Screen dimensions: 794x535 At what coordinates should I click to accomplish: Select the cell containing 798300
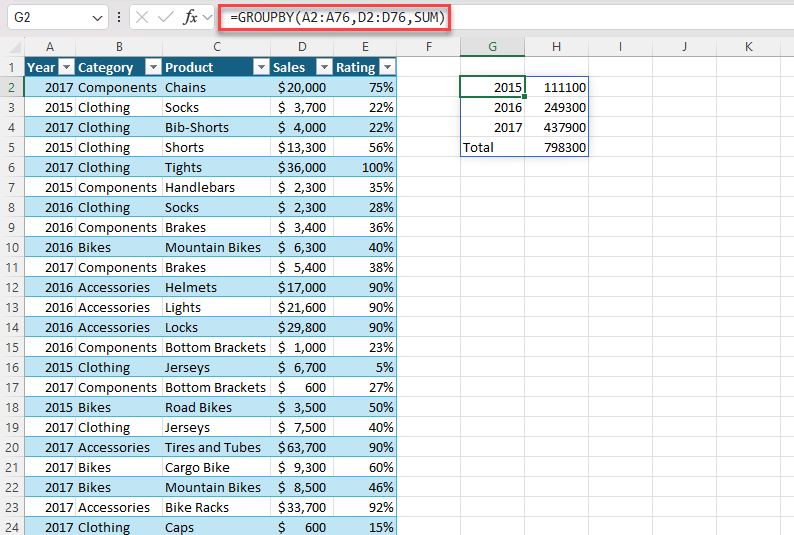point(556,147)
